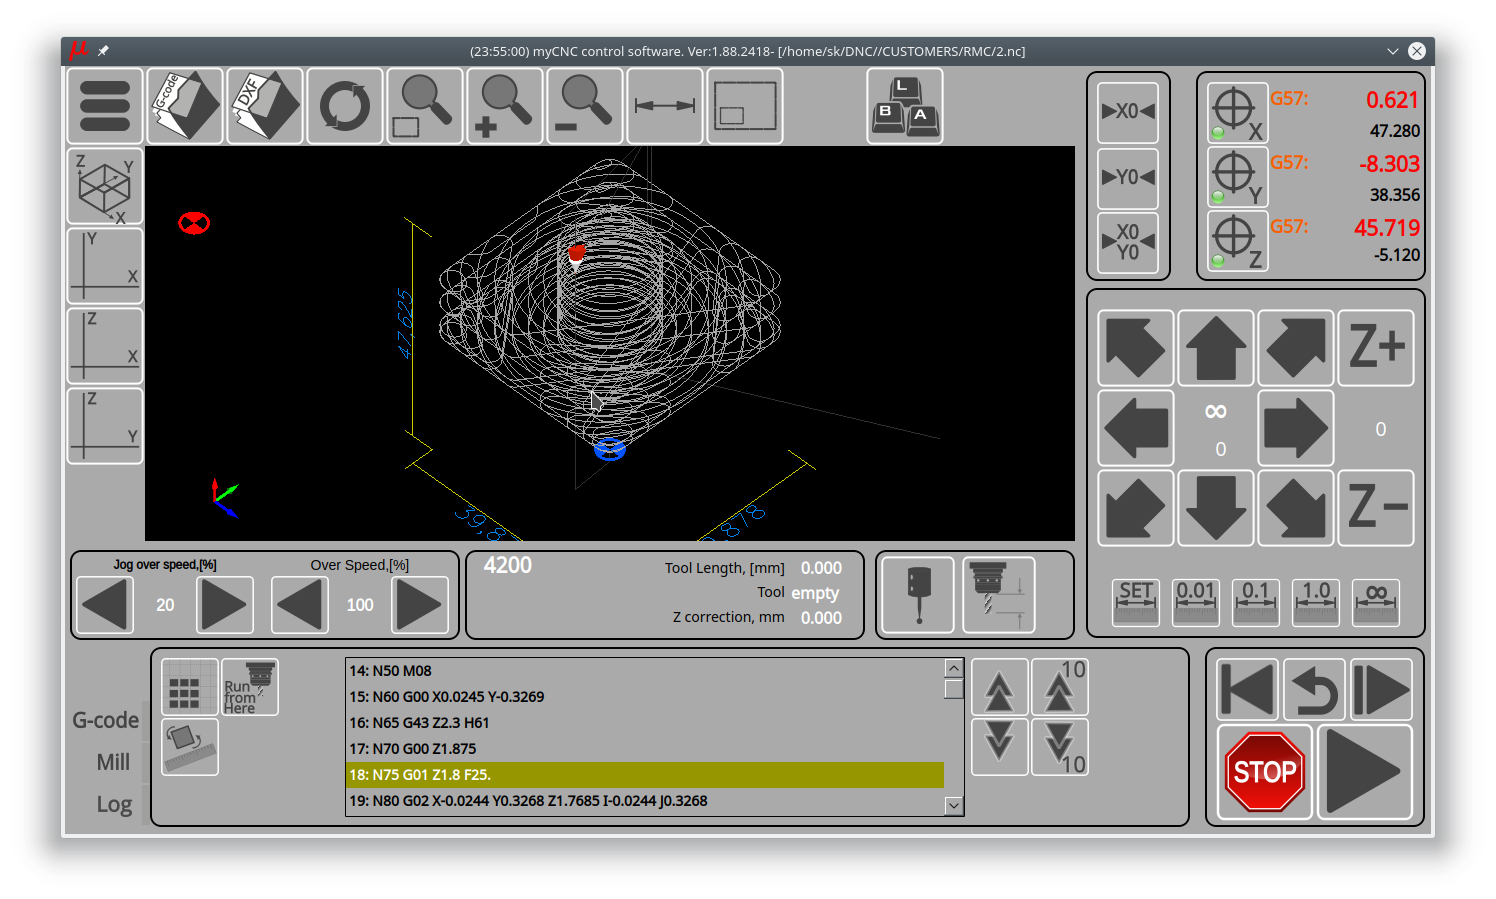Screen dimensions: 1496x899
Task: Open the hamburger main menu
Action: click(x=105, y=106)
